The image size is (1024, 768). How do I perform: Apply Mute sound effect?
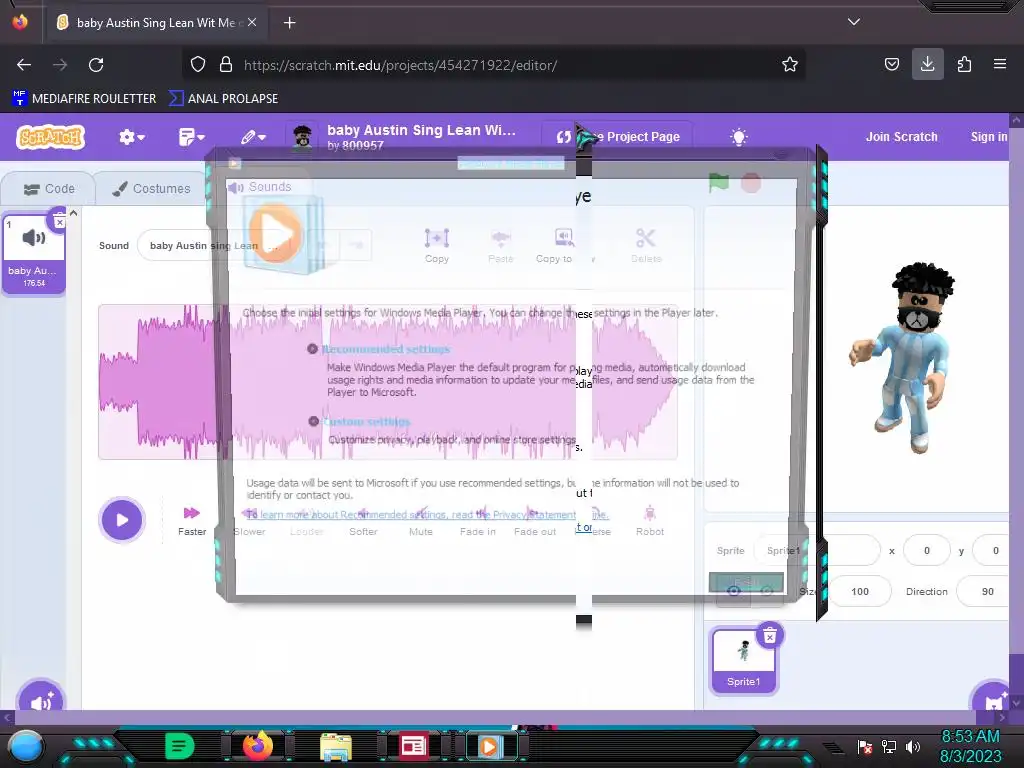tap(421, 520)
